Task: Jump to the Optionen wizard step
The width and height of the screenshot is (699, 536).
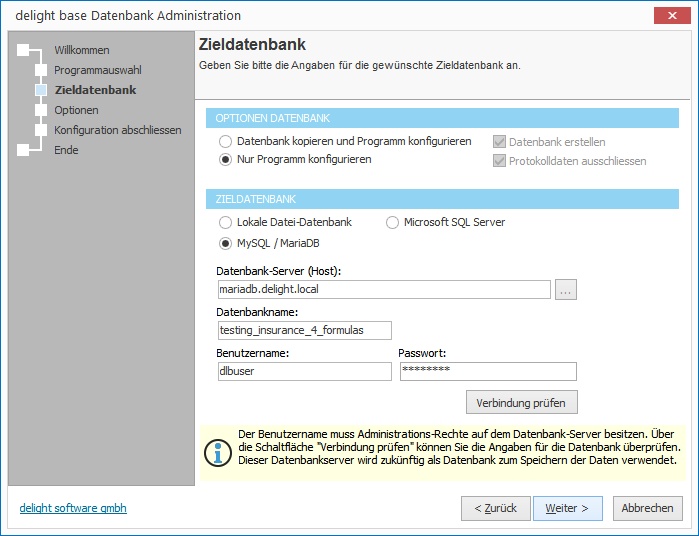Action: [76, 110]
